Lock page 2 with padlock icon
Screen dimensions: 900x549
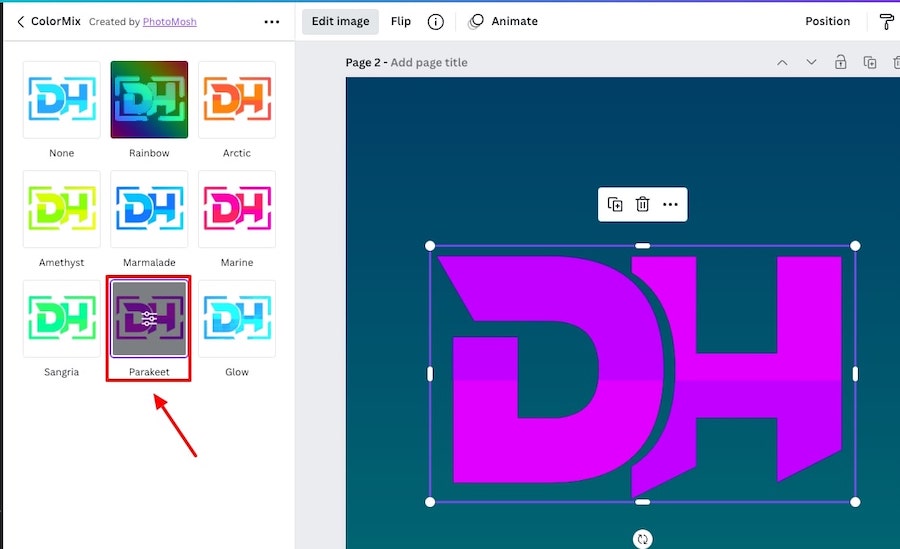pyautogui.click(x=841, y=62)
